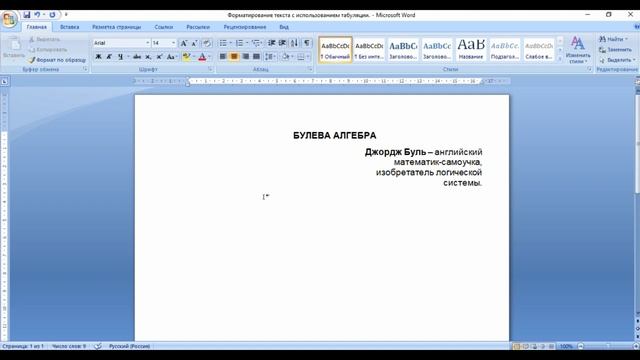640x360 pixels.
Task: Click the spelling check status icon
Action: coord(98,346)
